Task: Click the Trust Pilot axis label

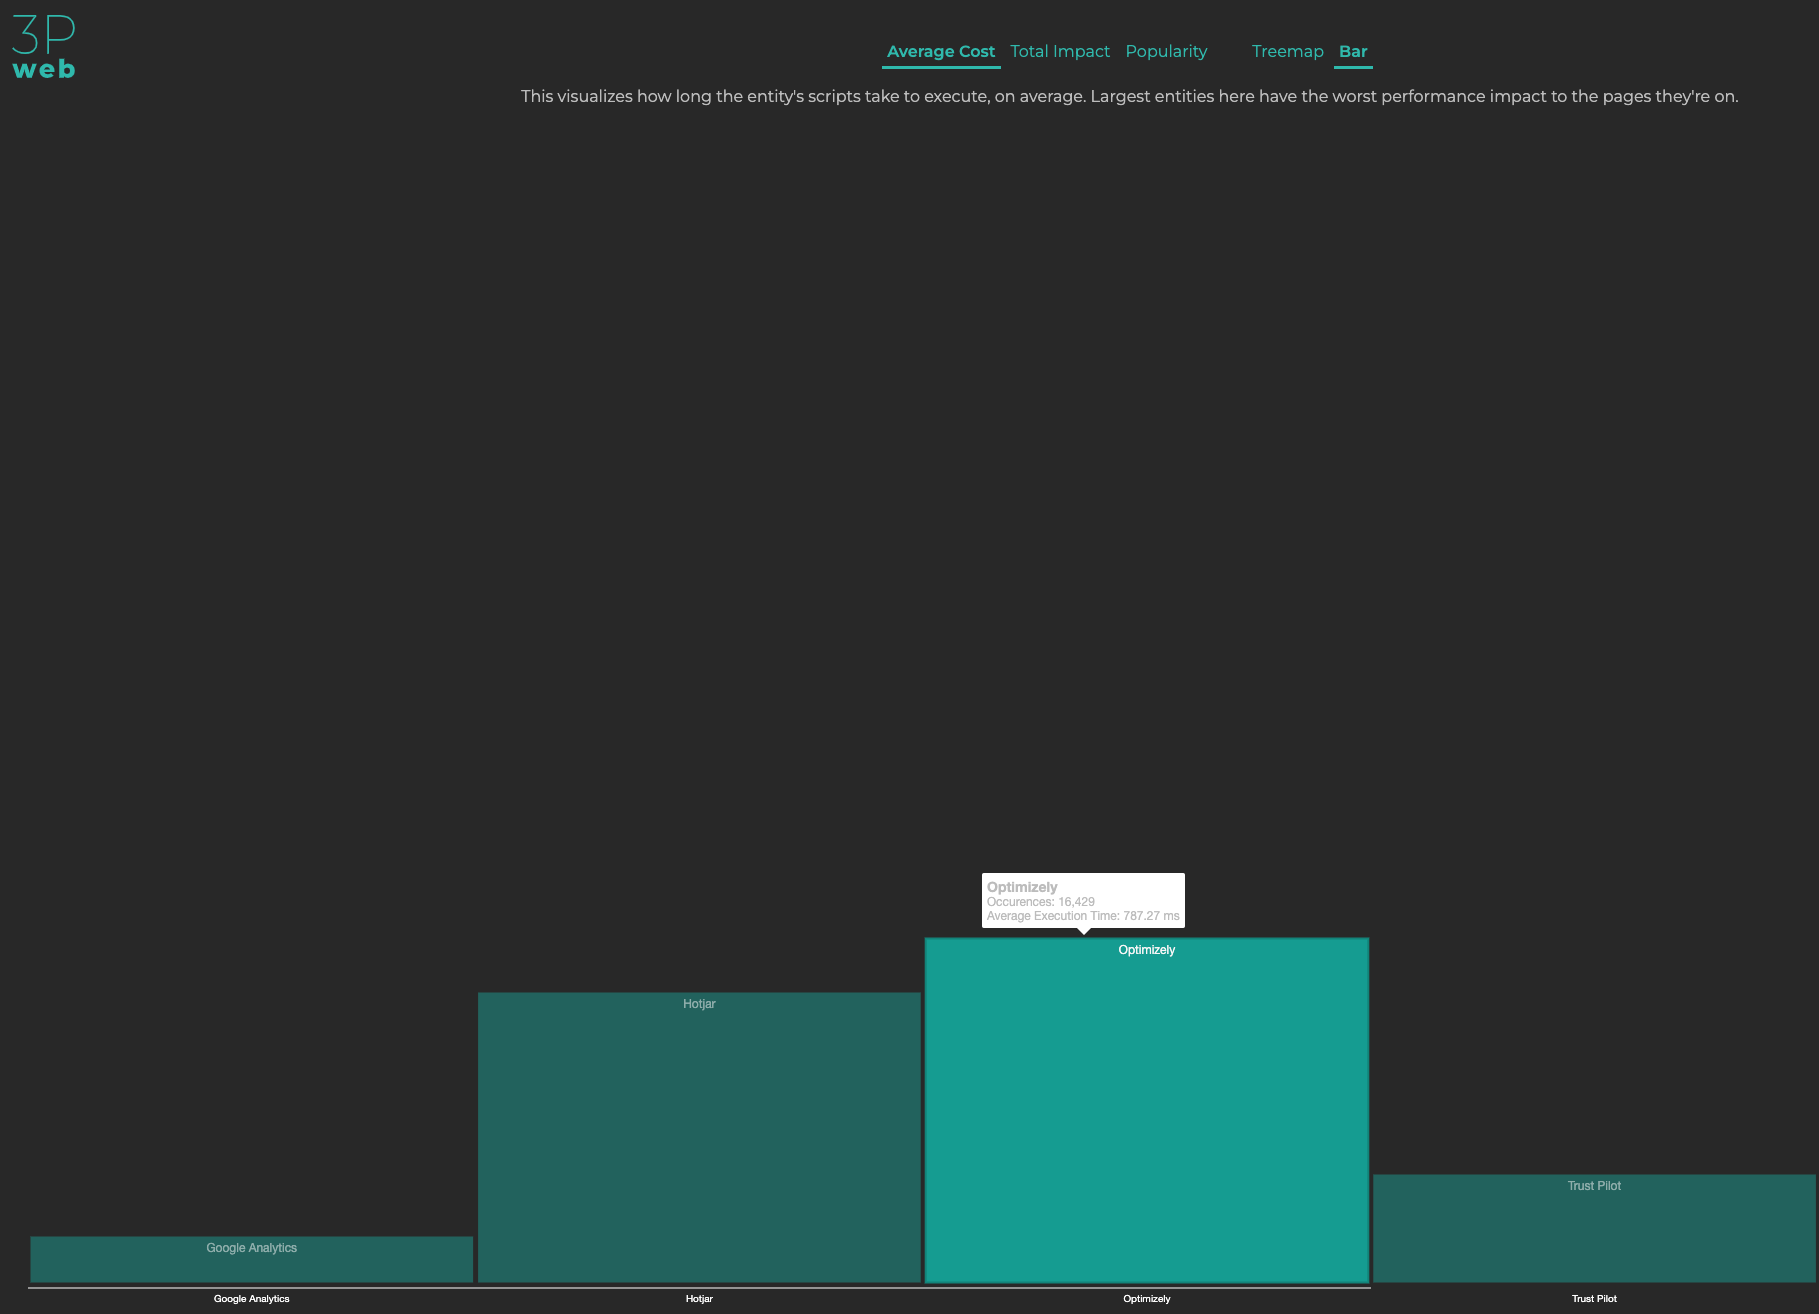Action: coord(1594,1299)
